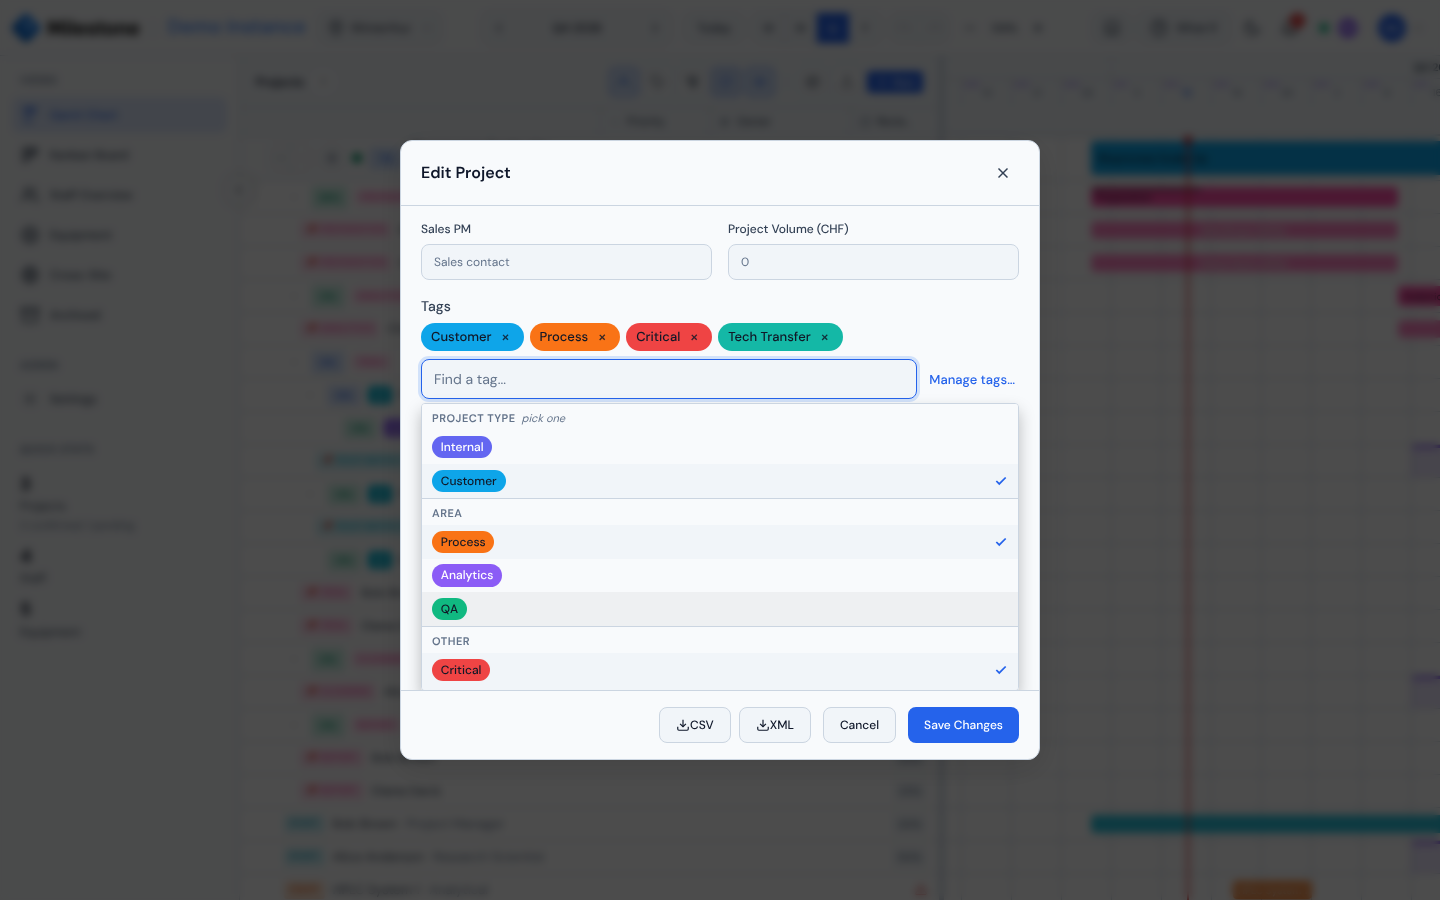The image size is (1440, 900).
Task: Remove the Process tag chip
Action: click(x=602, y=338)
